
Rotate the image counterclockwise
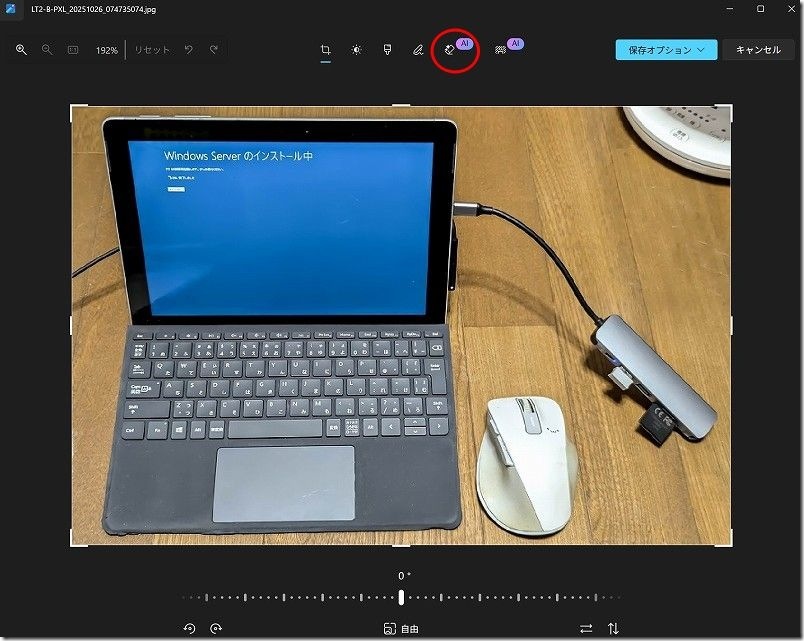[190, 629]
